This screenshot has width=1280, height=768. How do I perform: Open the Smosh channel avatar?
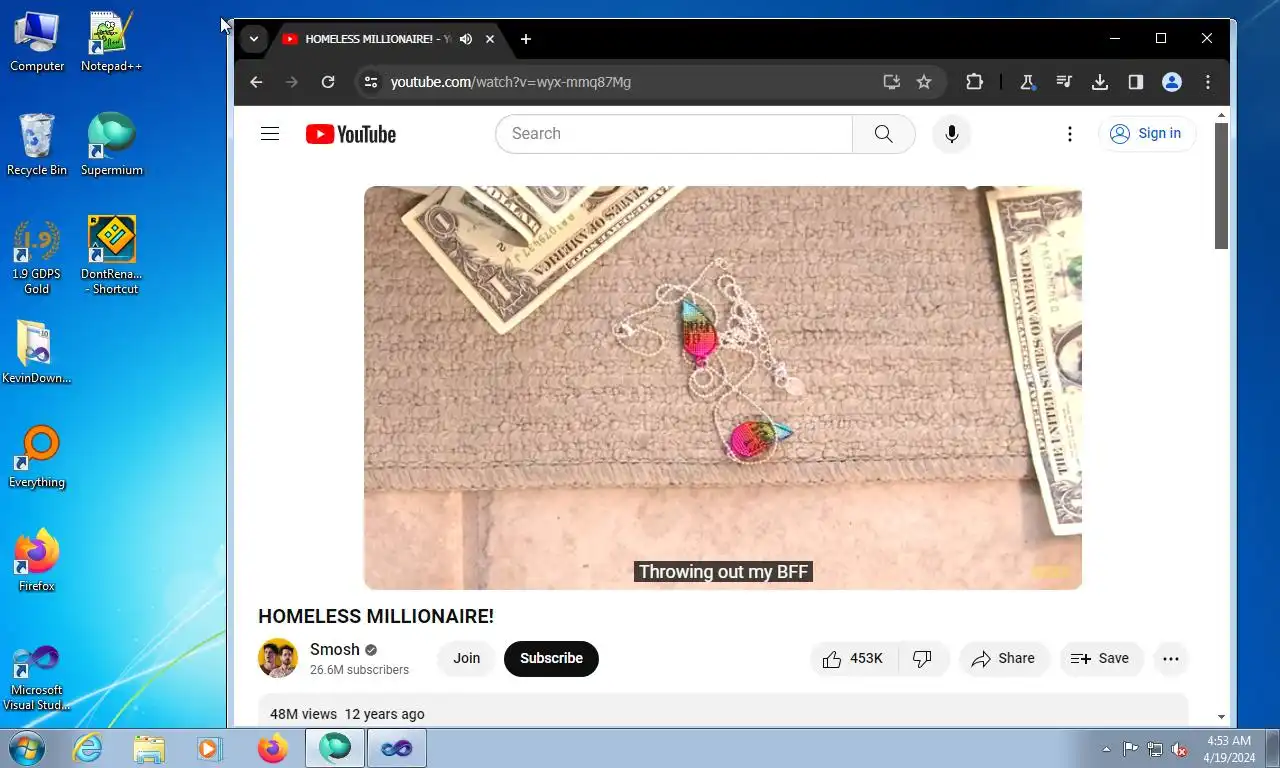[x=278, y=658]
